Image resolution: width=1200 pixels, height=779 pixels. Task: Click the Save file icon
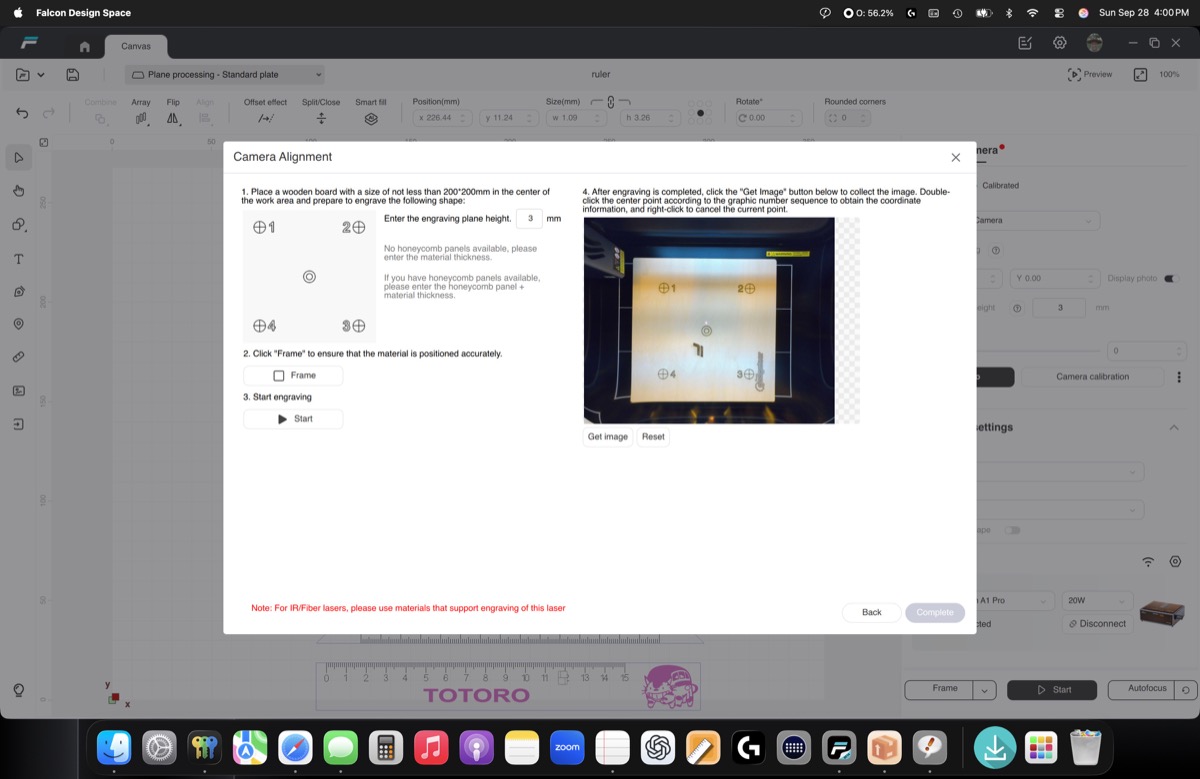point(73,75)
